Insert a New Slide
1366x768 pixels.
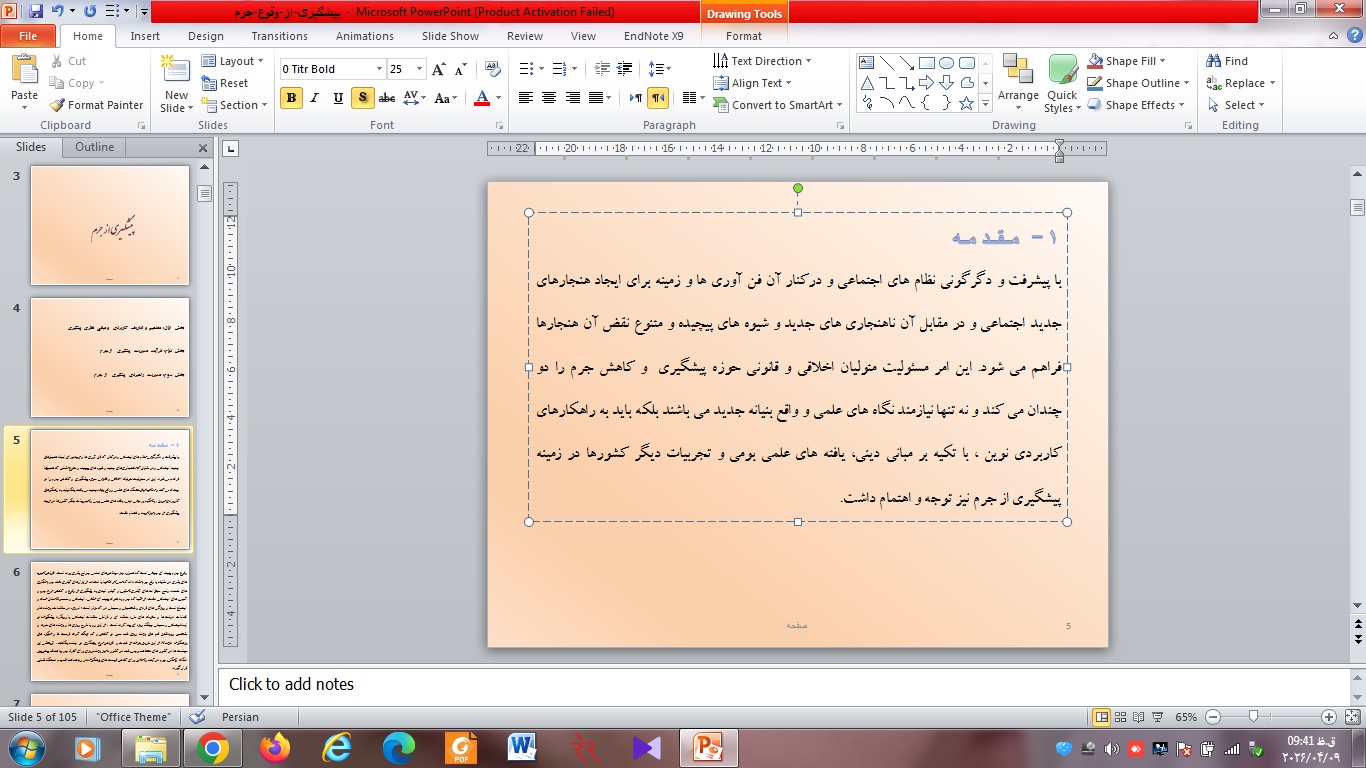[176, 83]
